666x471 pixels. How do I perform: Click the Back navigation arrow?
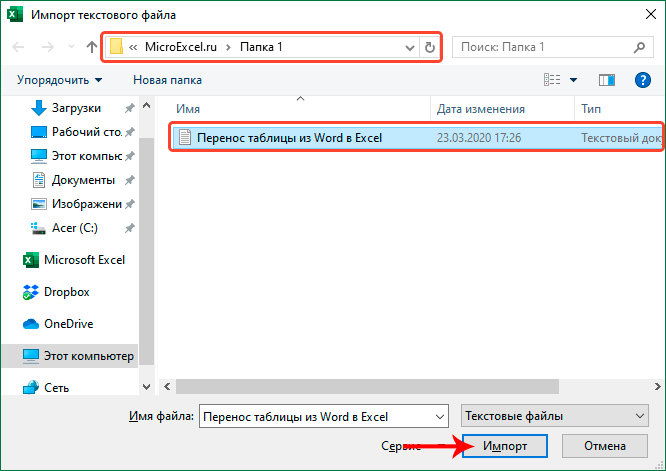pos(18,47)
